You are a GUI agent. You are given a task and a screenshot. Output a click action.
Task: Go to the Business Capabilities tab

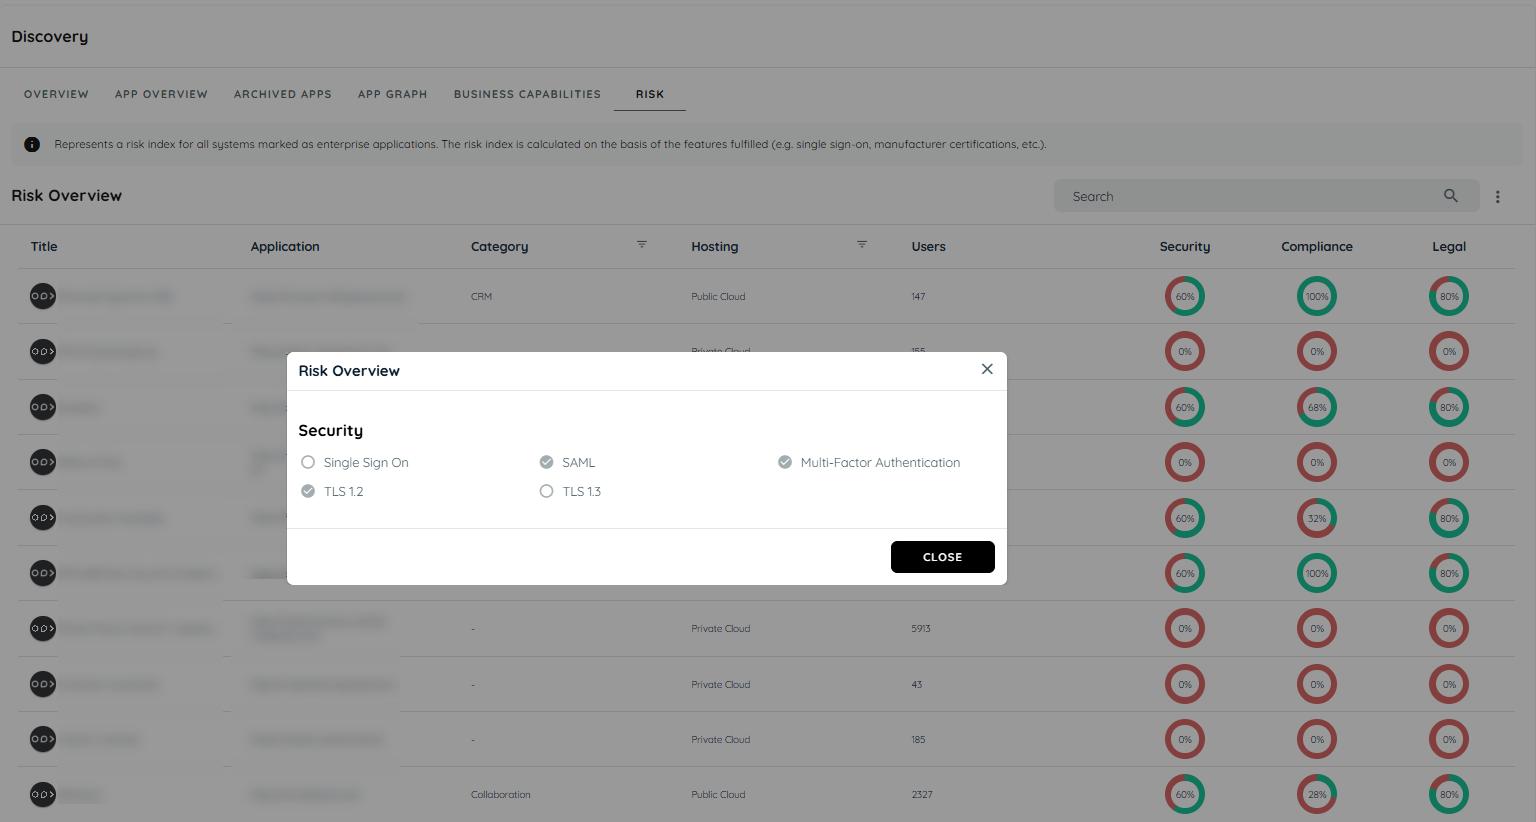click(527, 94)
